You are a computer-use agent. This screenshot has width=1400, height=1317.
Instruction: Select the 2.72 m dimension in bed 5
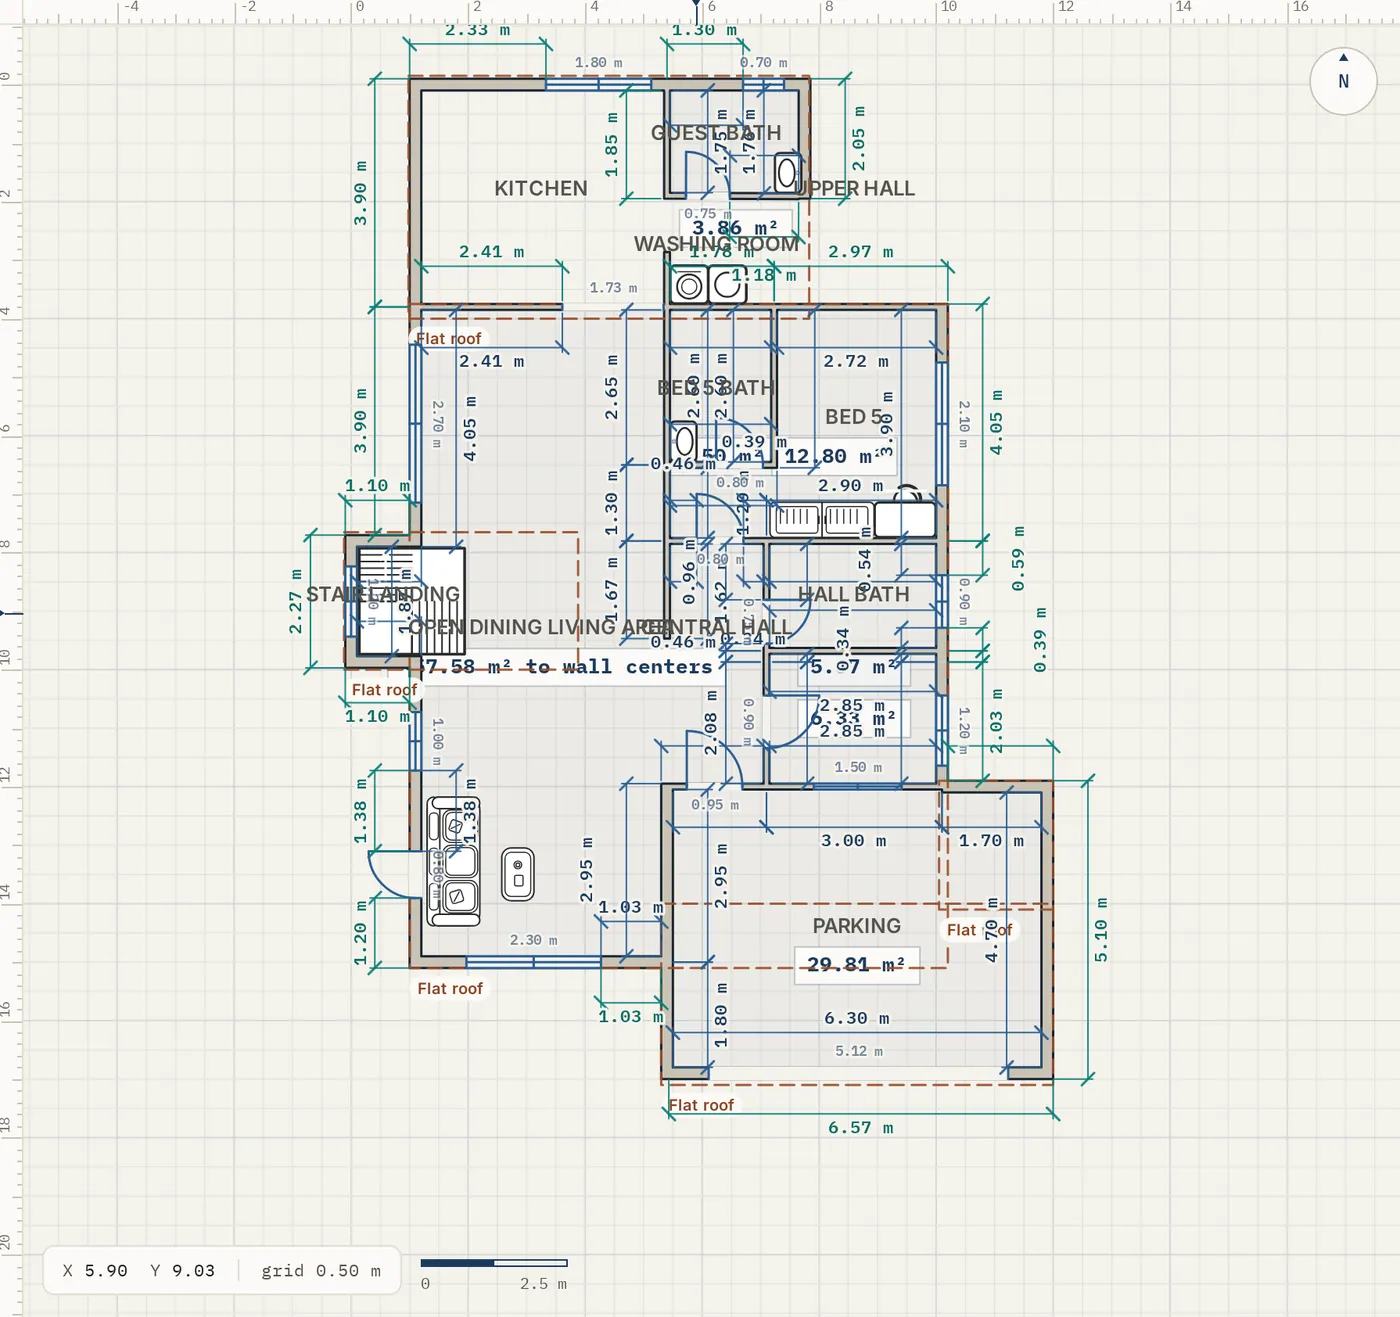856,361
